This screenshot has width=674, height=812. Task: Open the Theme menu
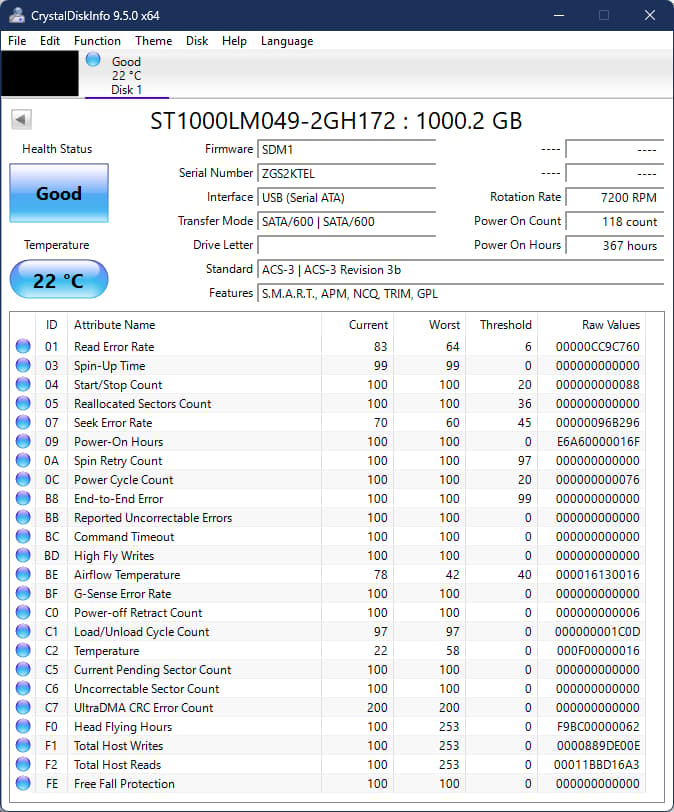coord(154,41)
